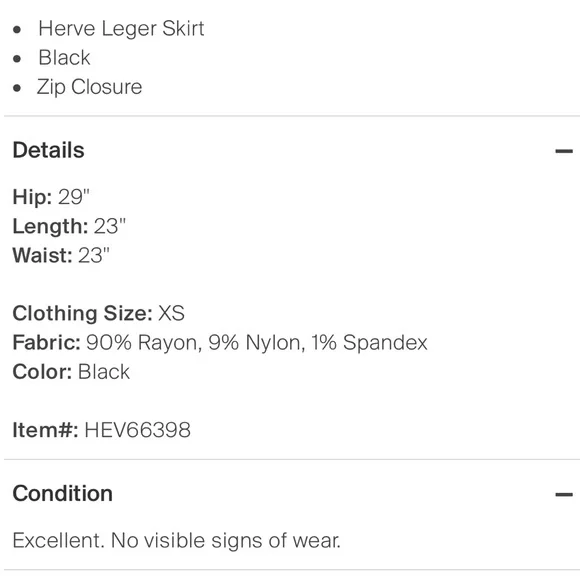
Task: Click the Item# label
Action: 45,430
